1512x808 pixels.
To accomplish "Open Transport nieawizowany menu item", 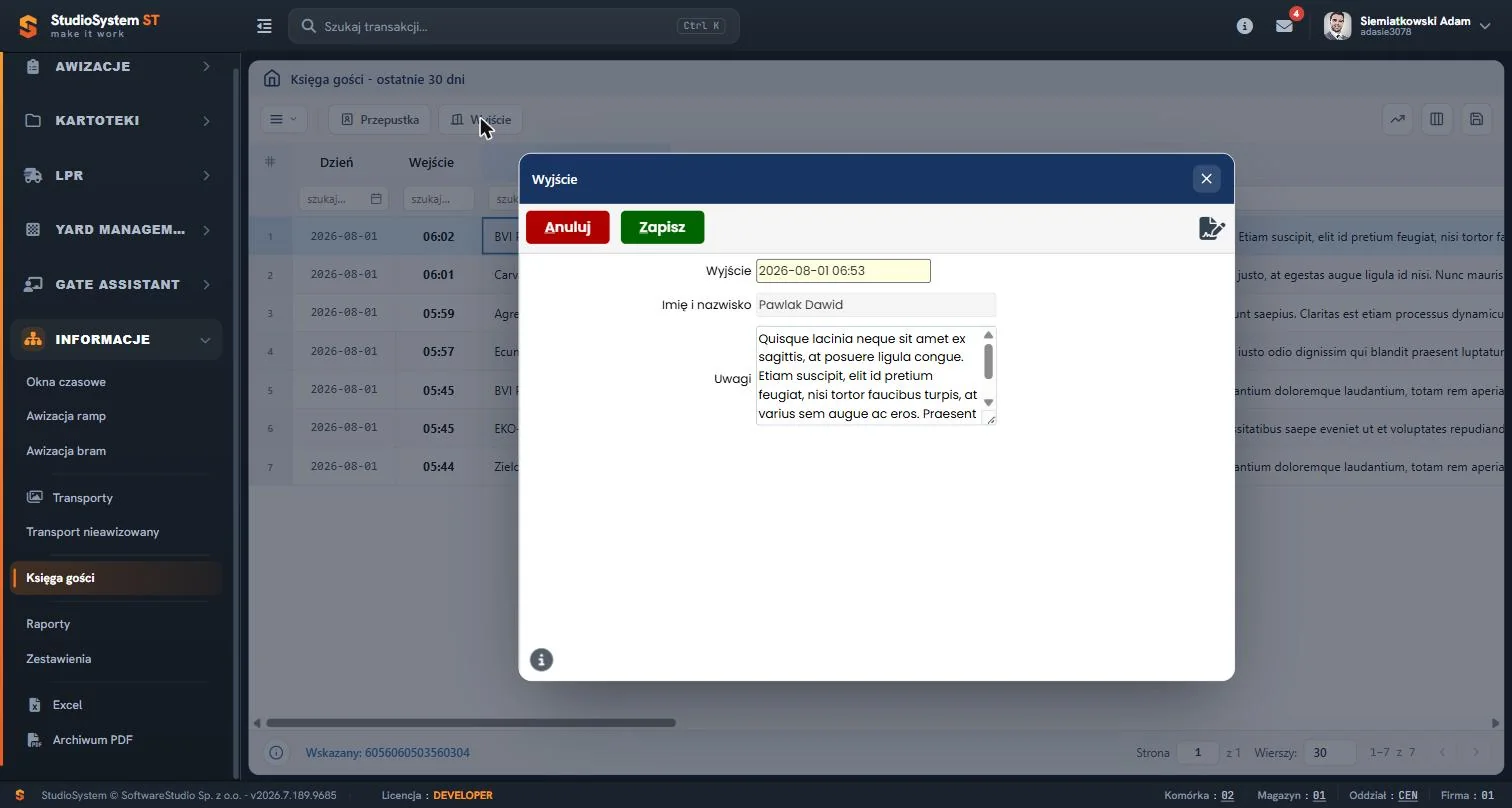I will (93, 532).
